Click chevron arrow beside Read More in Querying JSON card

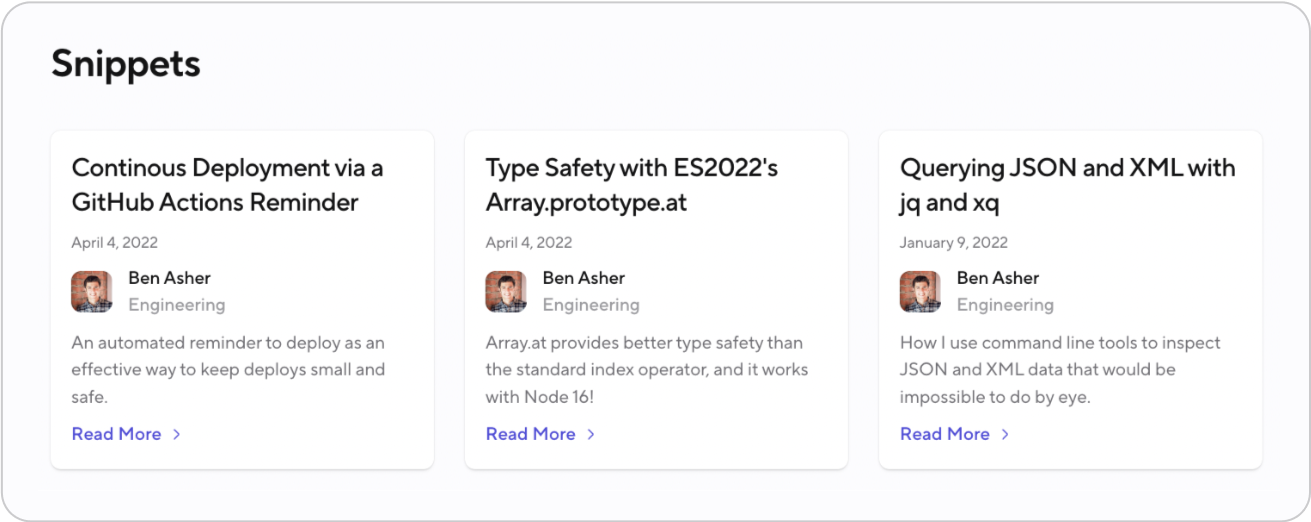(1005, 434)
